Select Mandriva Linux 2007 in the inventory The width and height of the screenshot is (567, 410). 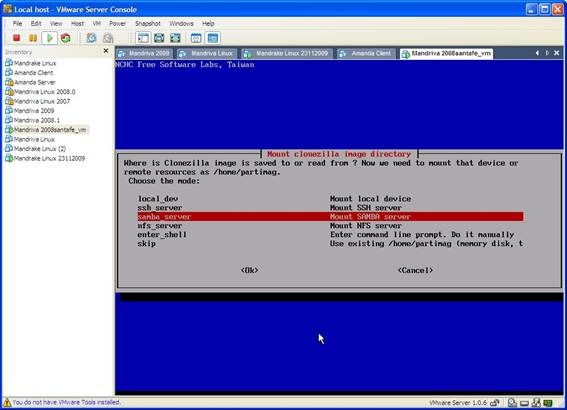(x=38, y=101)
